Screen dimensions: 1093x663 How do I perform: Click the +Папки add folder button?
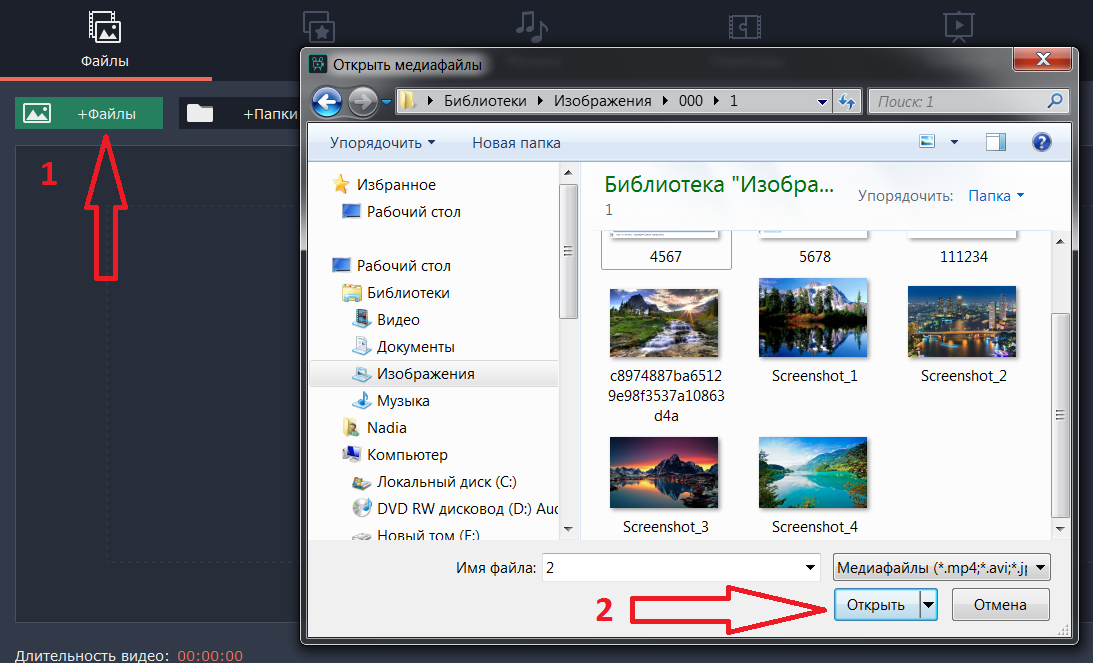point(240,114)
